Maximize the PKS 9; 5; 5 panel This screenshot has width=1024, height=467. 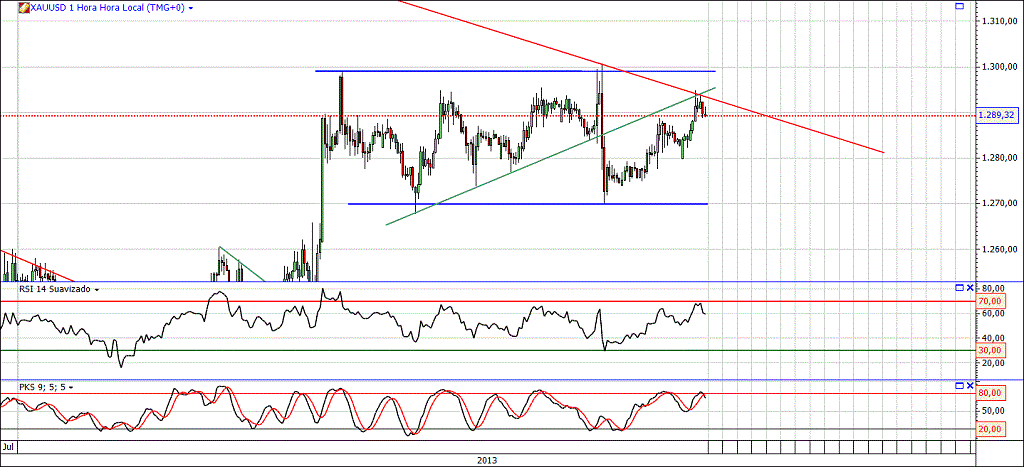coord(959,386)
